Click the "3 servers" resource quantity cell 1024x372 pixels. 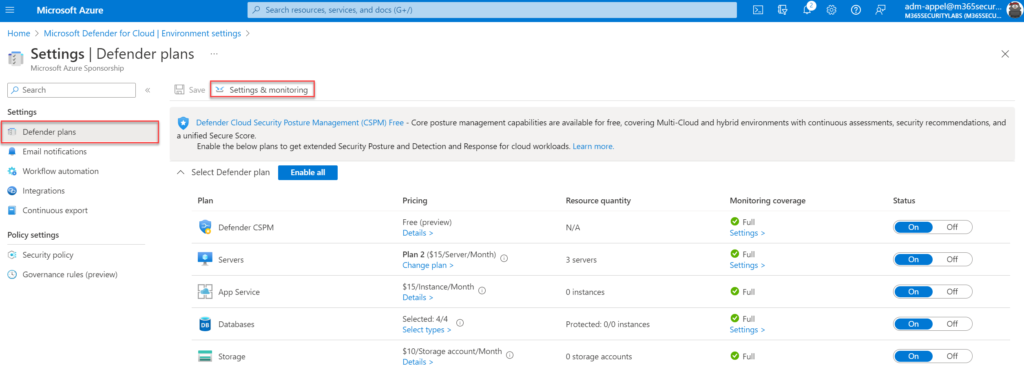click(581, 260)
